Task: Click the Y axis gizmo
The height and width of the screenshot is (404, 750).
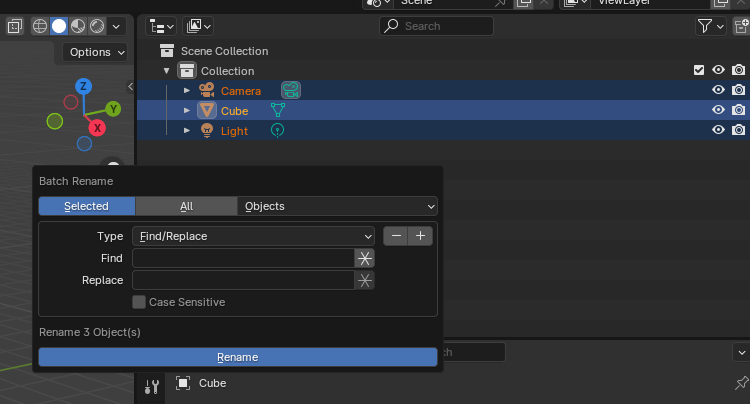Action: coord(113,109)
